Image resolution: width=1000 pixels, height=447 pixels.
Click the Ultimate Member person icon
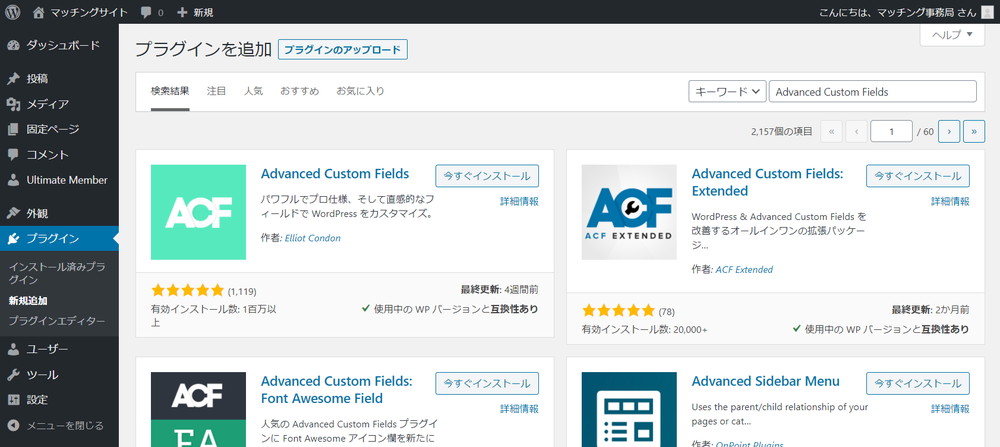tap(13, 180)
